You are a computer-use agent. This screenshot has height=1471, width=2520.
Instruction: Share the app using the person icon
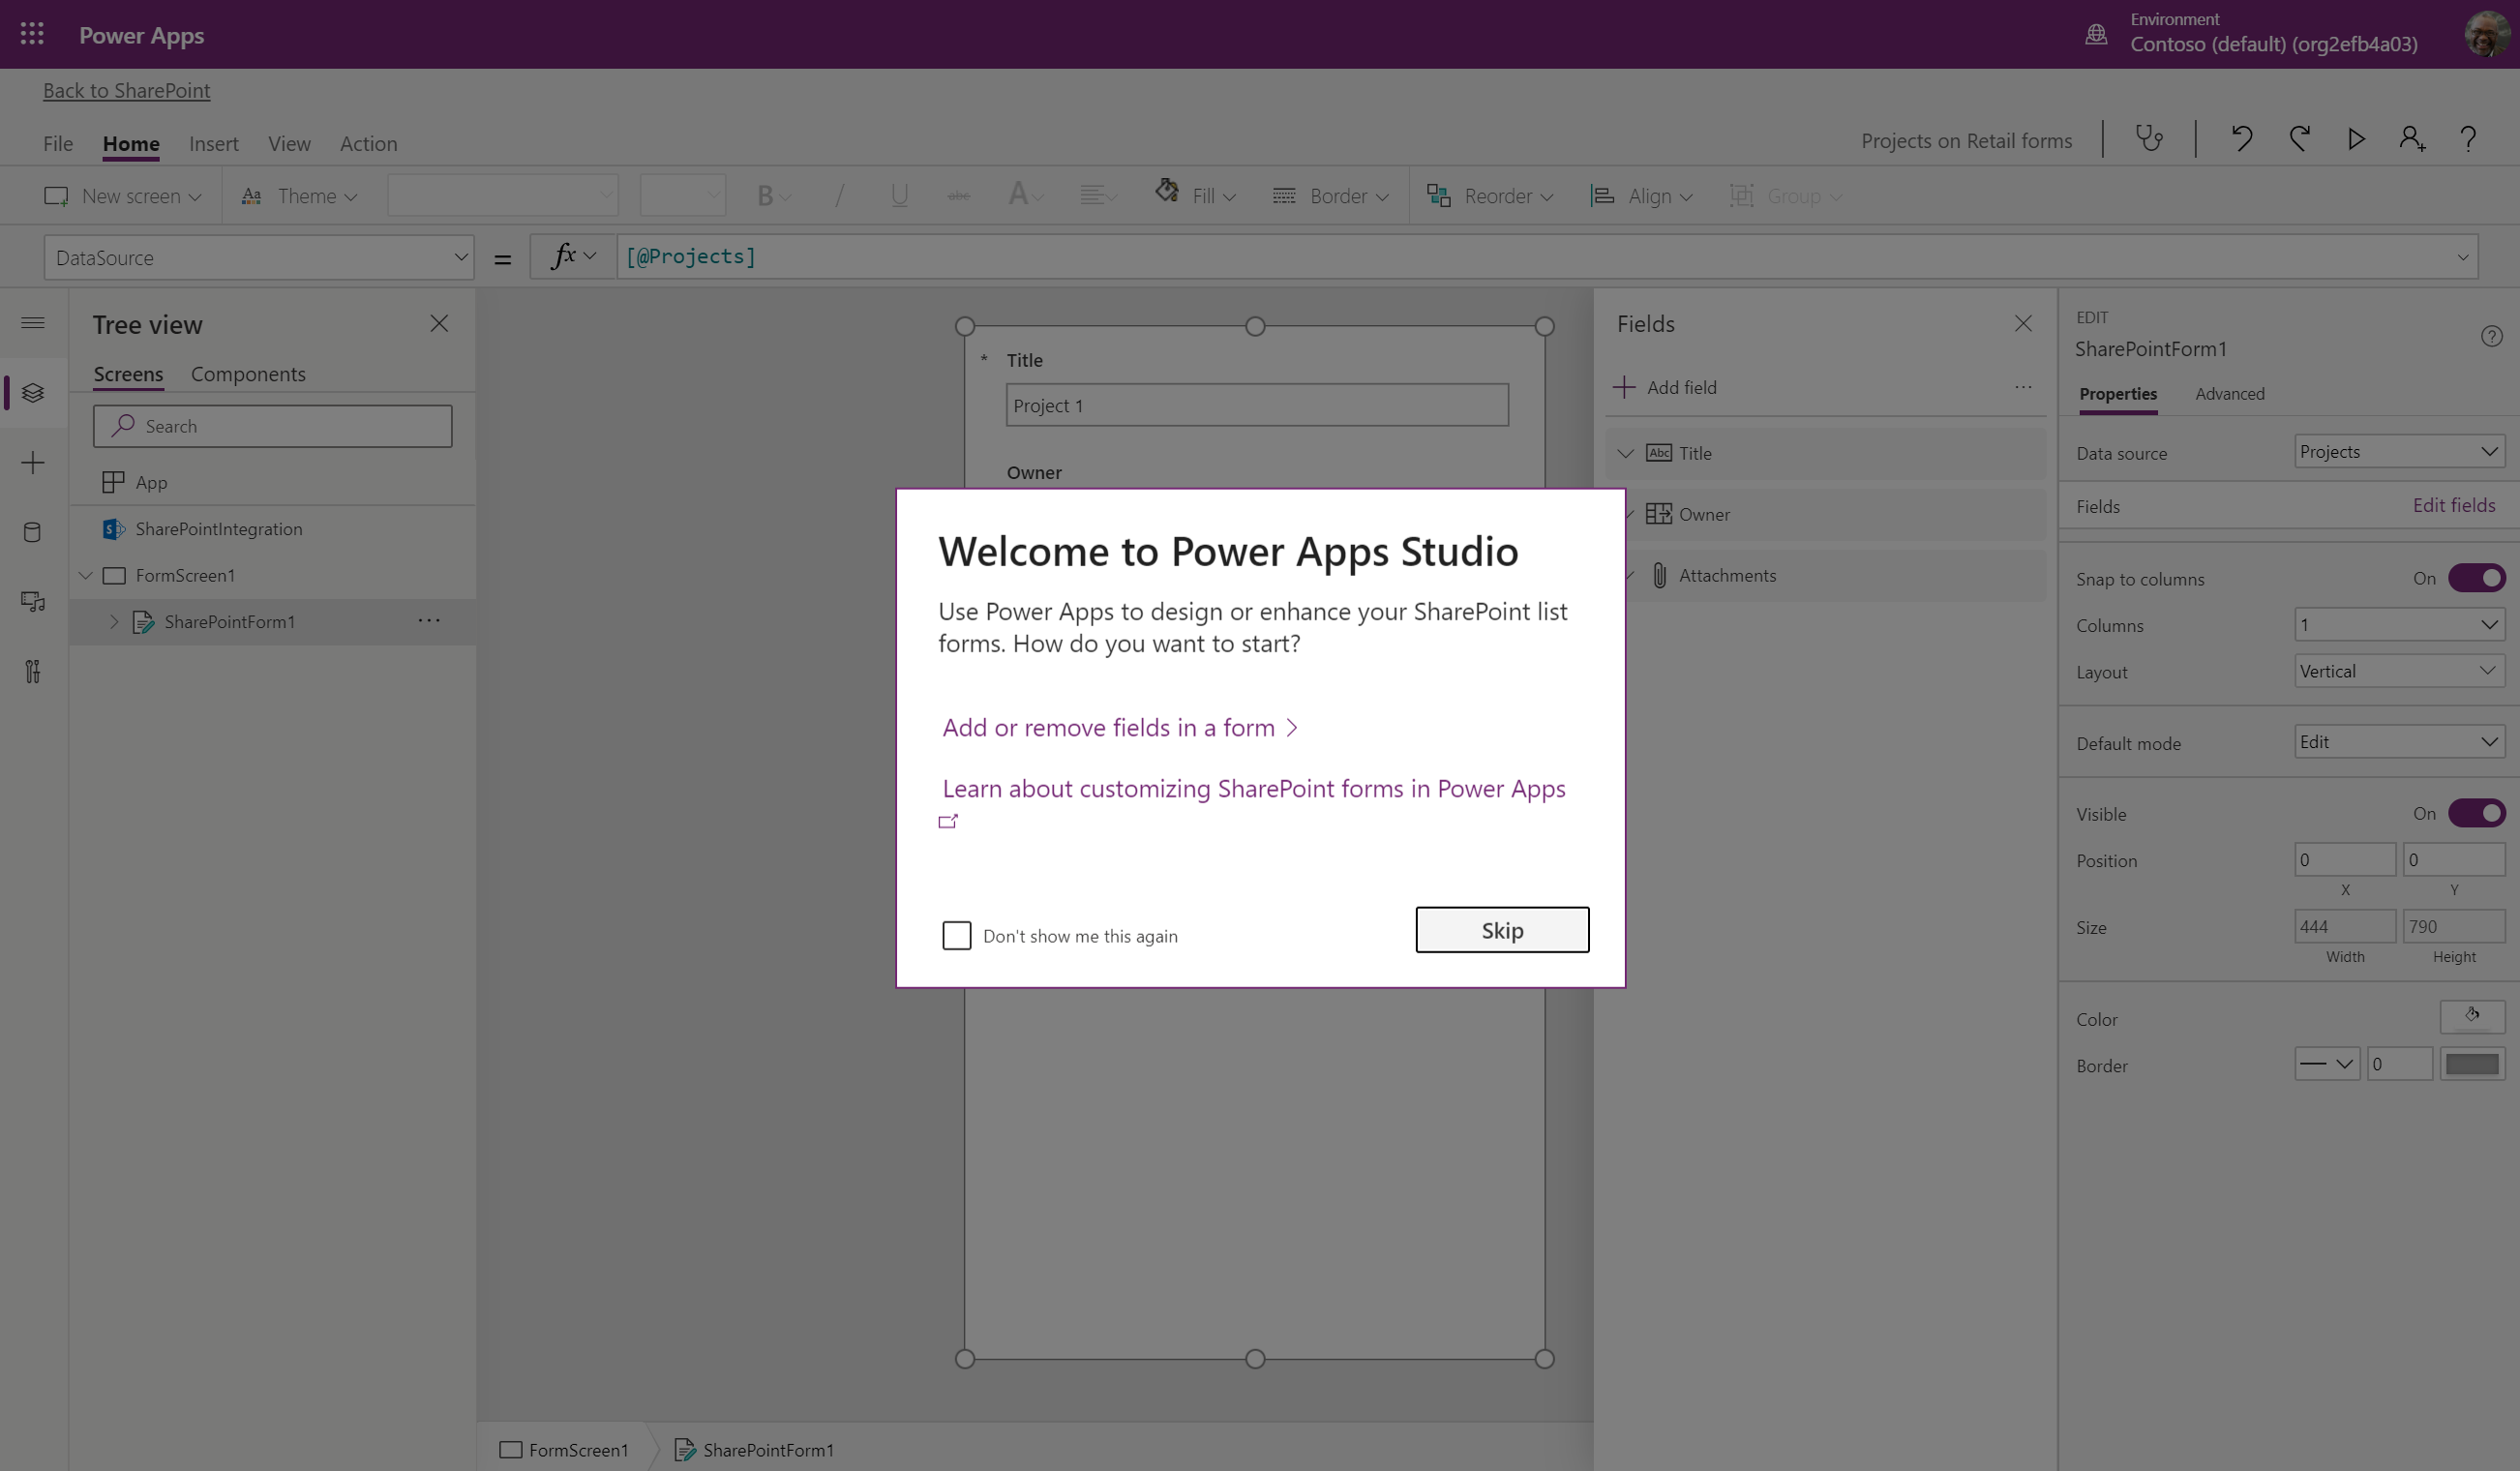(2412, 139)
